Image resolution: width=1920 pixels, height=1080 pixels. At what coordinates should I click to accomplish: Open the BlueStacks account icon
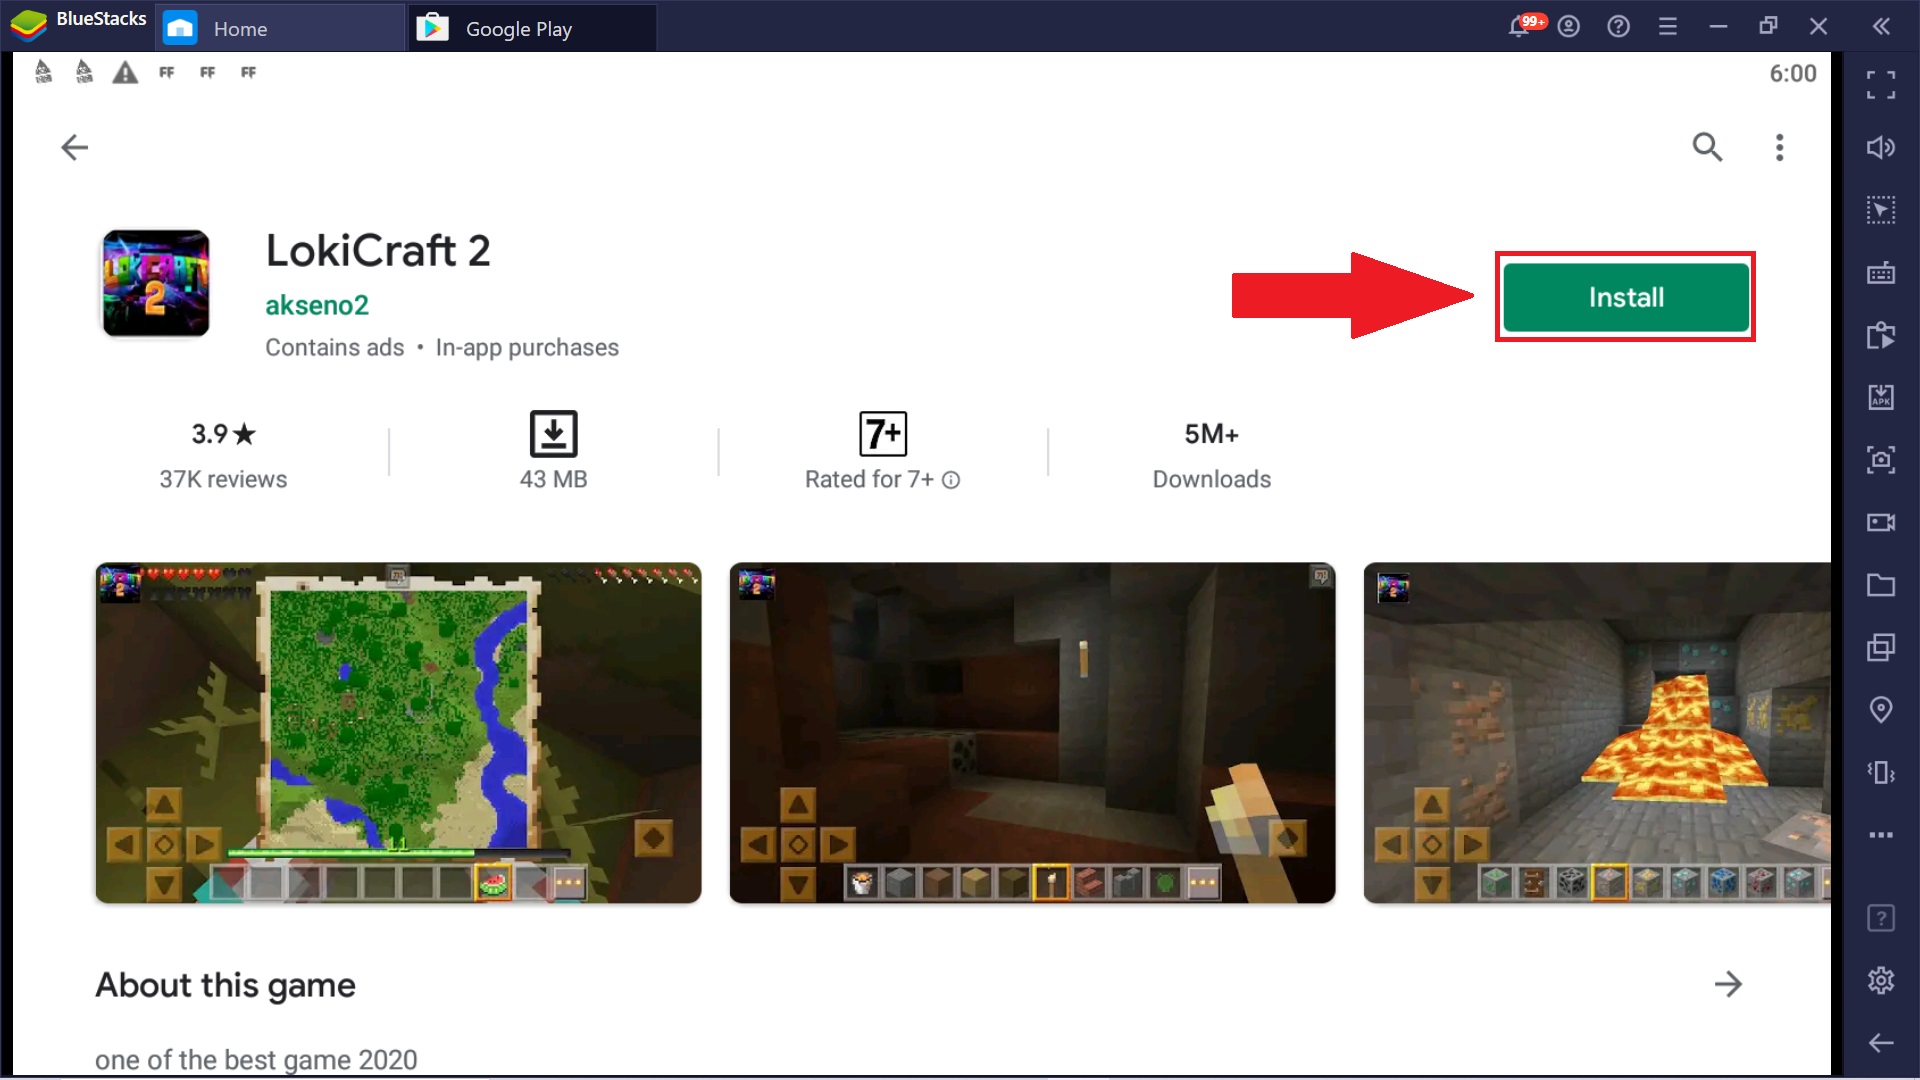(1569, 26)
